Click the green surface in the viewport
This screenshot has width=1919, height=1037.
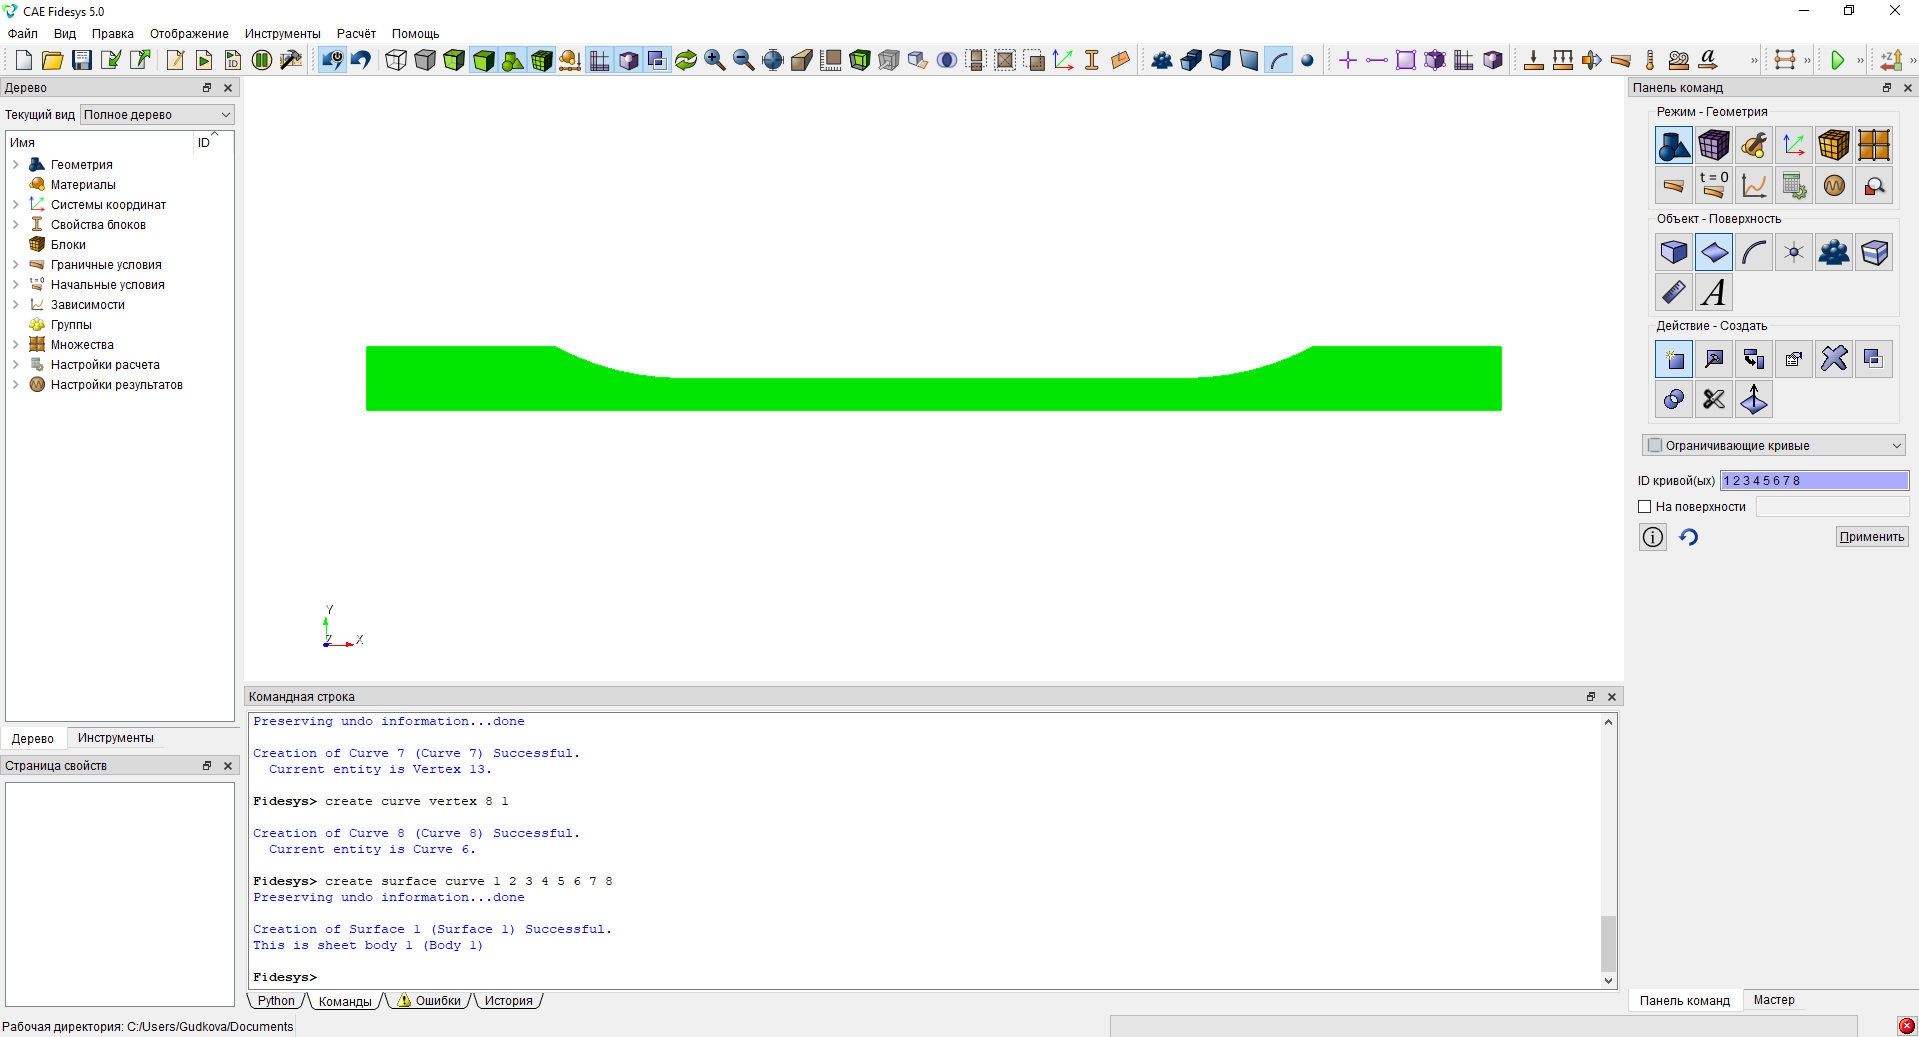[933, 394]
